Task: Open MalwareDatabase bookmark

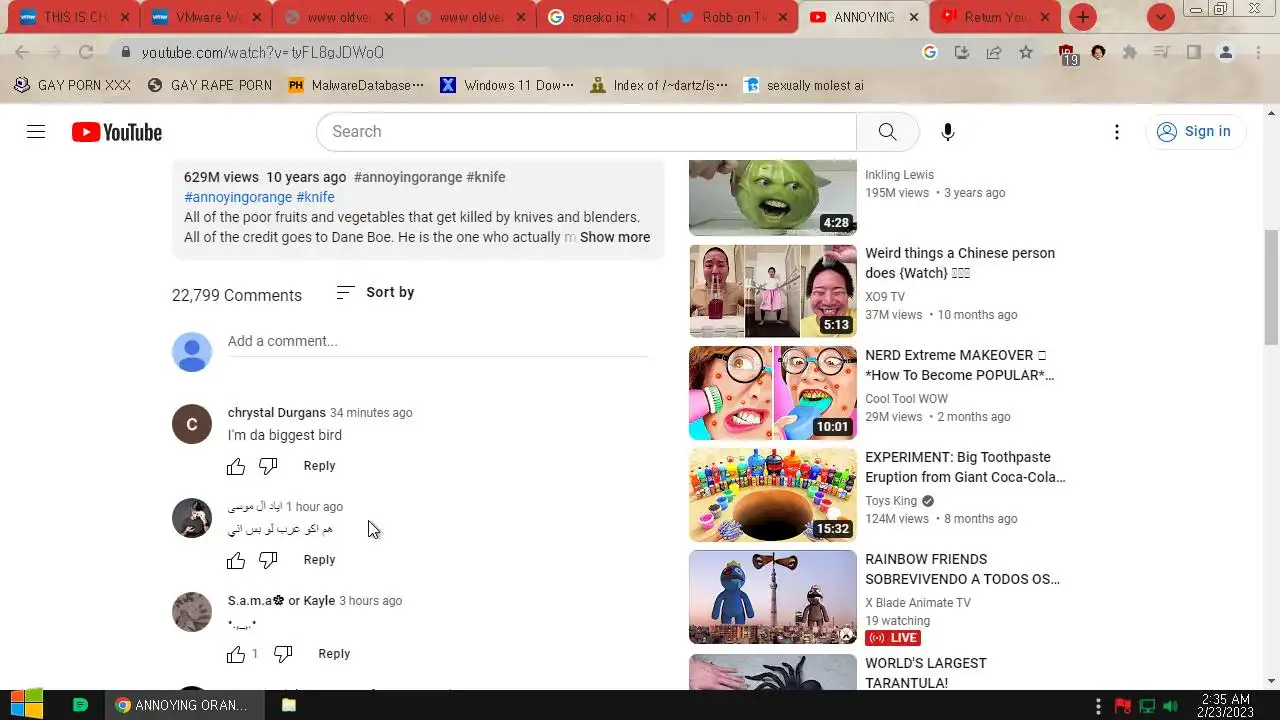Action: (356, 85)
